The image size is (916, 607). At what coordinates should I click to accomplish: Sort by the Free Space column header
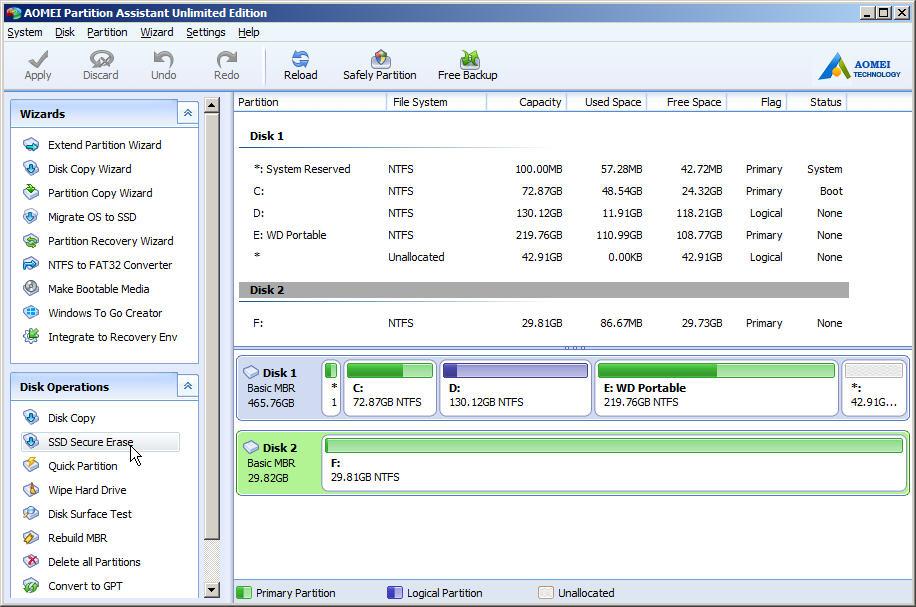coord(688,102)
